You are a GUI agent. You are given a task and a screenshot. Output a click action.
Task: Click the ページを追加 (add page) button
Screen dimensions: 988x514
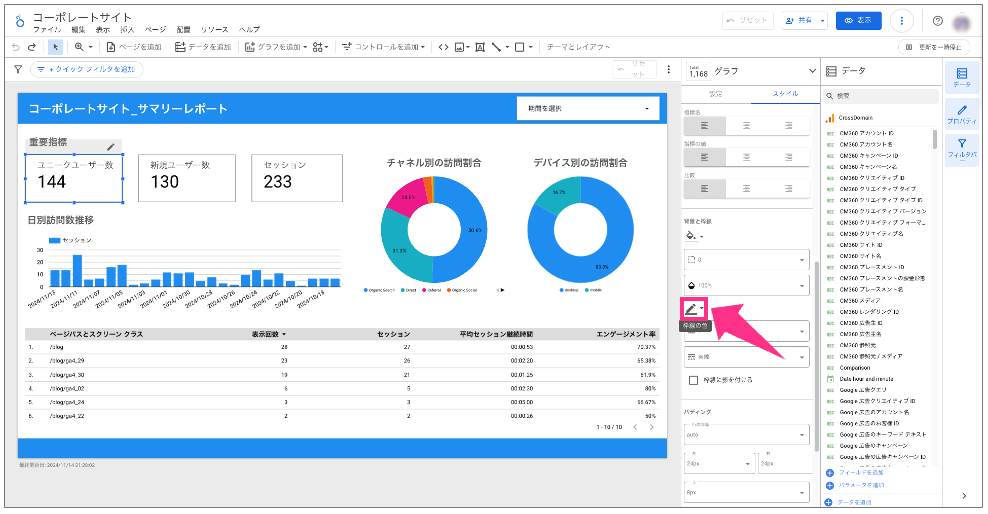click(134, 47)
